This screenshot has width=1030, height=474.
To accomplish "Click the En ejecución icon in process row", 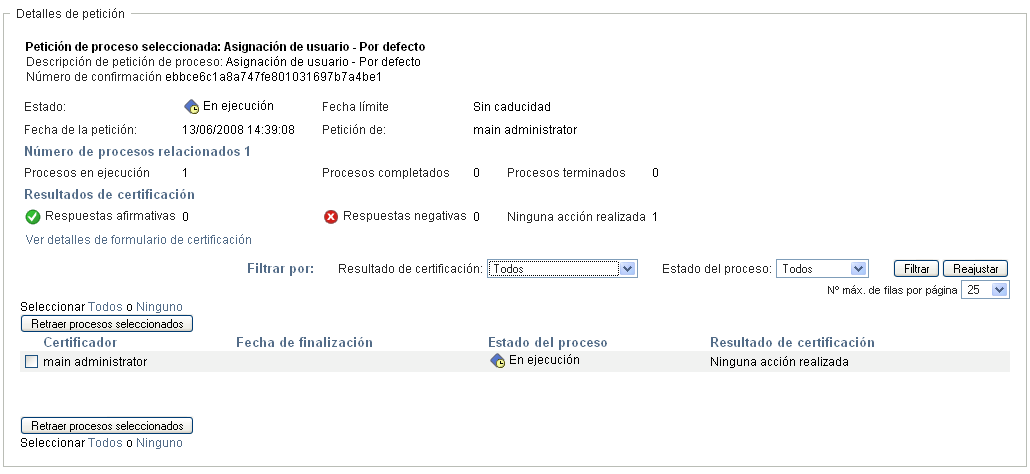I will [x=497, y=361].
